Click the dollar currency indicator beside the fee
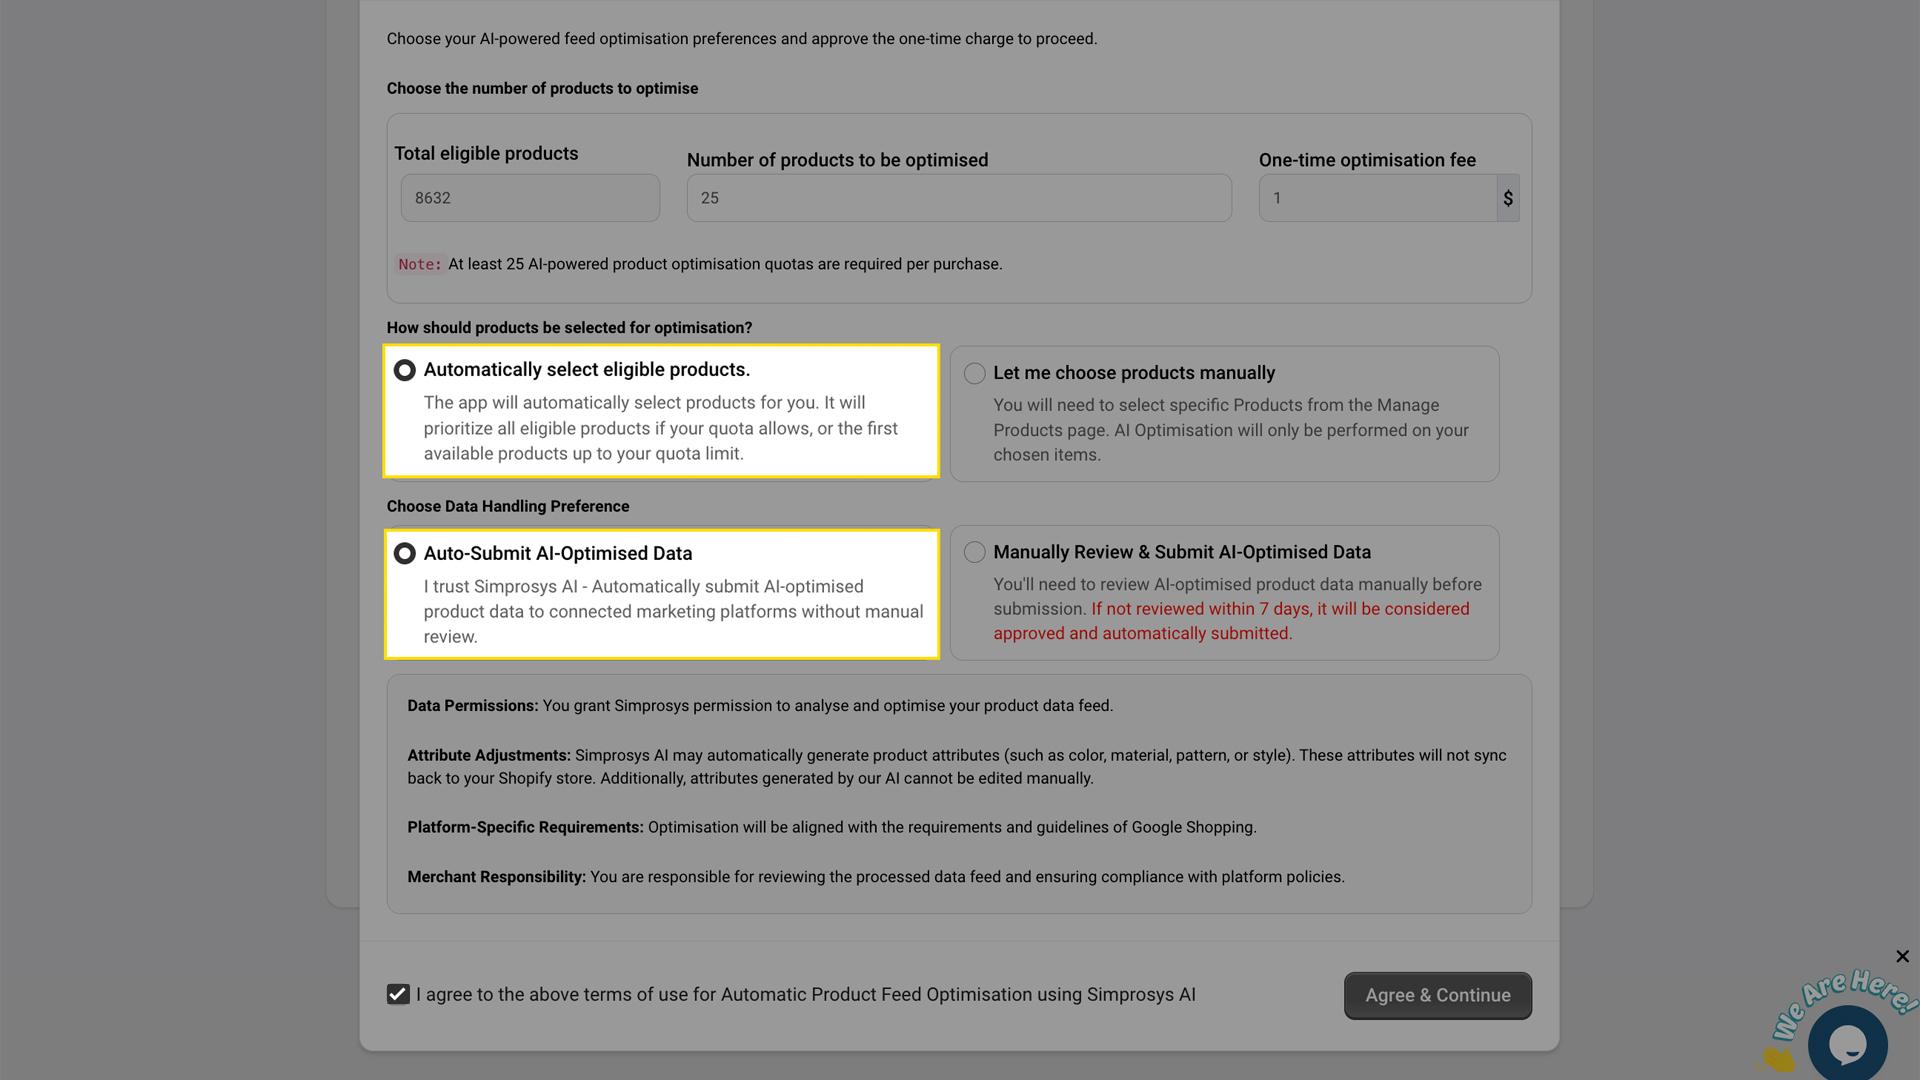 (x=1508, y=197)
